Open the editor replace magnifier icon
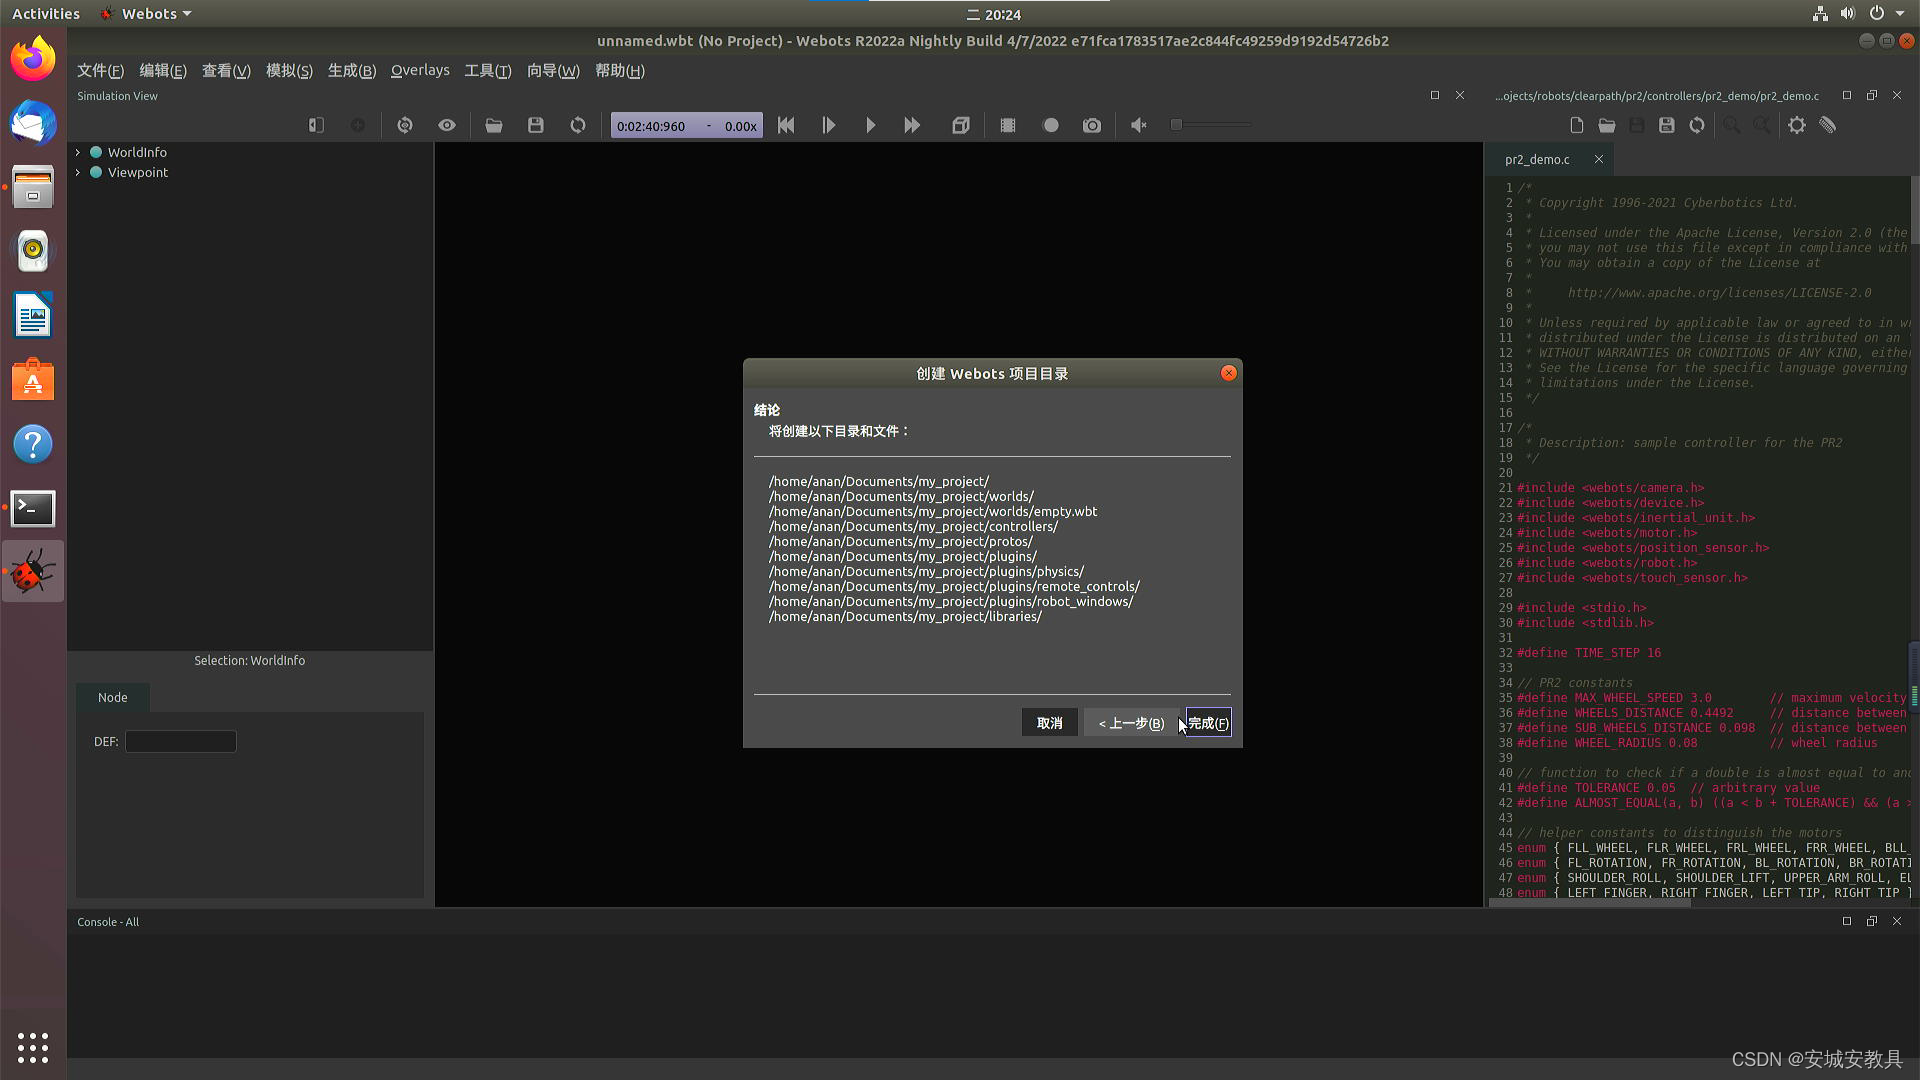Screen dimensions: 1920x1080 1762,125
